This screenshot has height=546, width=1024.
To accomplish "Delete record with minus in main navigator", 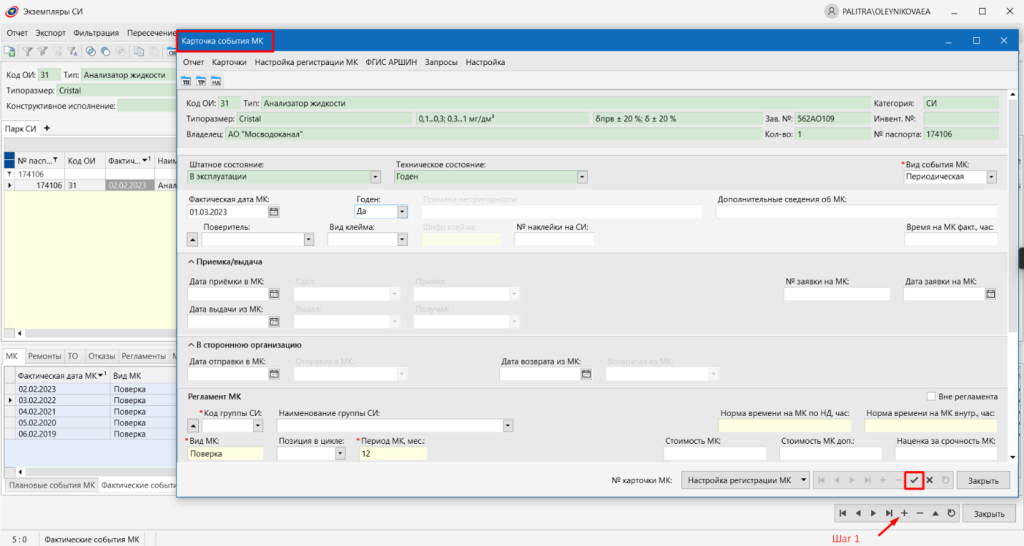I will coord(920,513).
